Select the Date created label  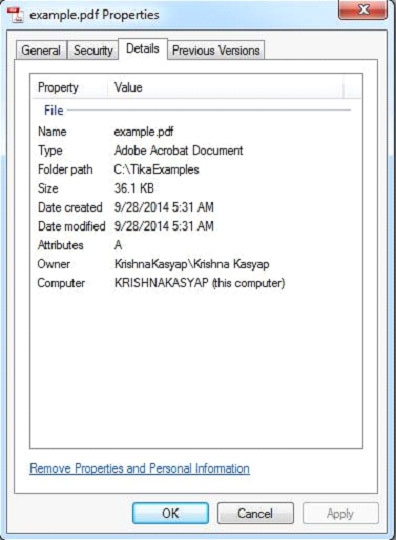70,207
